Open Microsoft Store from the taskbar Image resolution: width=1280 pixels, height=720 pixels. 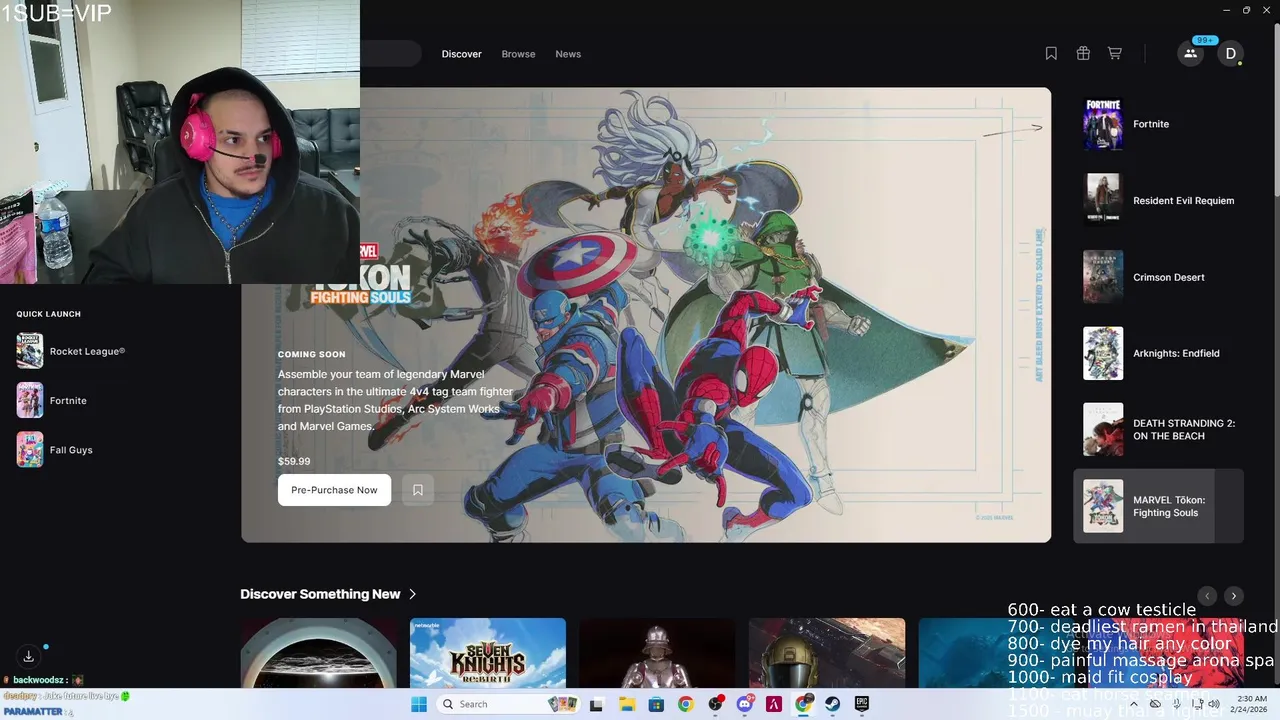pyautogui.click(x=656, y=704)
